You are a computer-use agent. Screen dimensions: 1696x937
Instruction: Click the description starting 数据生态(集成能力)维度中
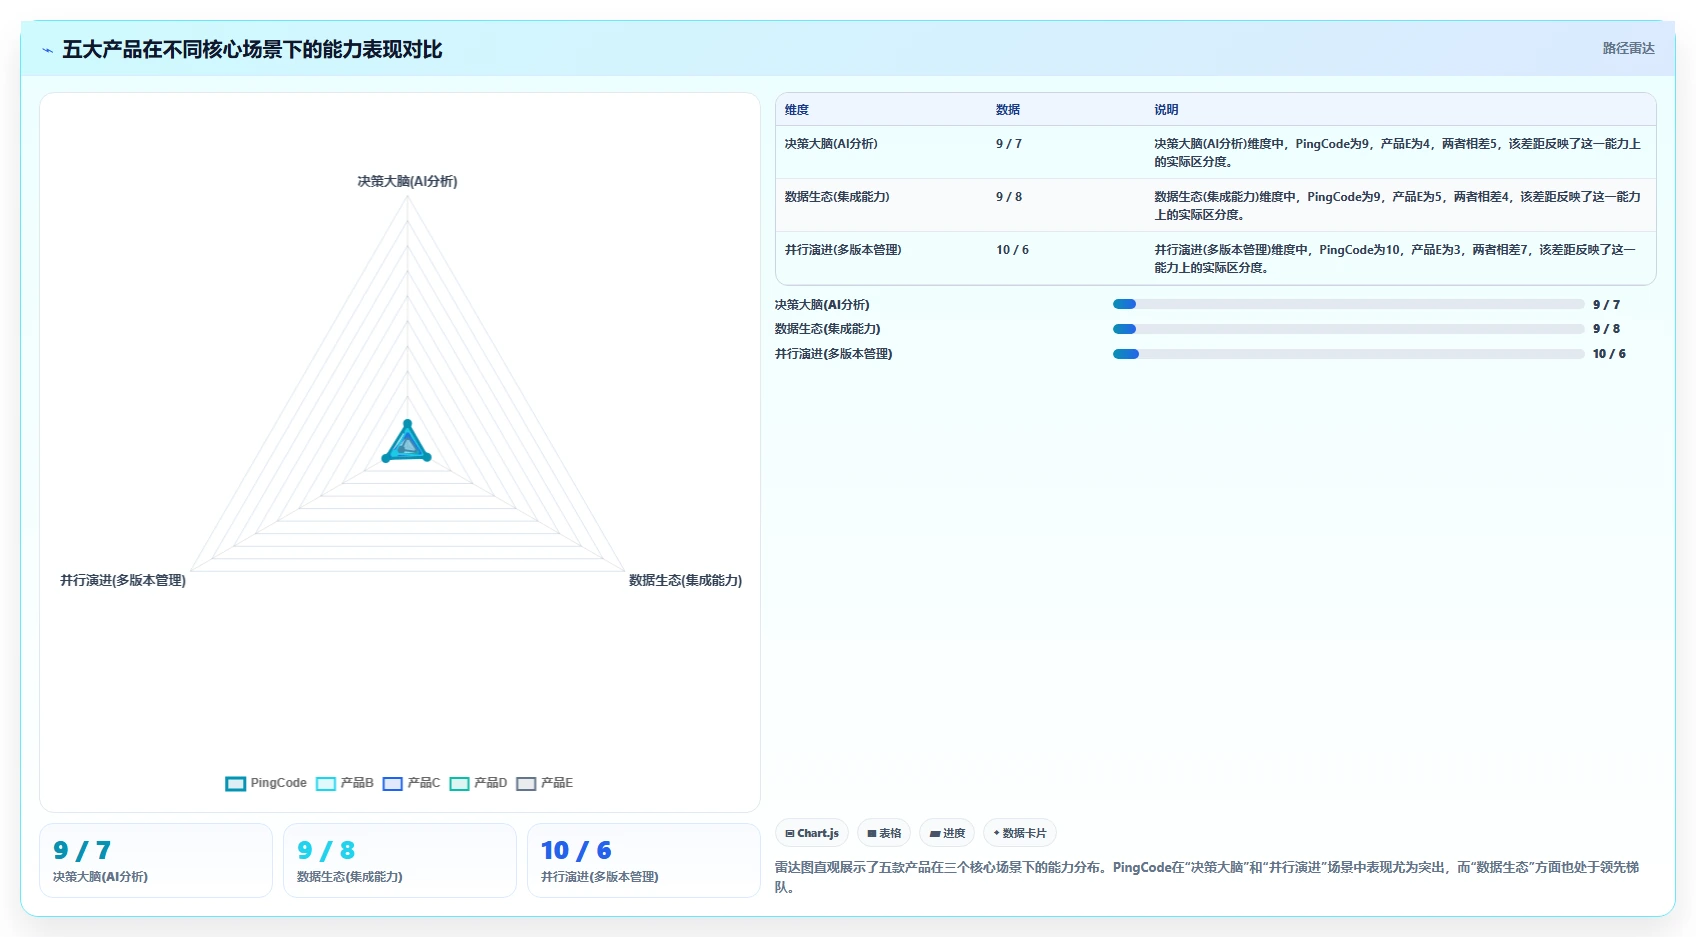tap(1398, 206)
